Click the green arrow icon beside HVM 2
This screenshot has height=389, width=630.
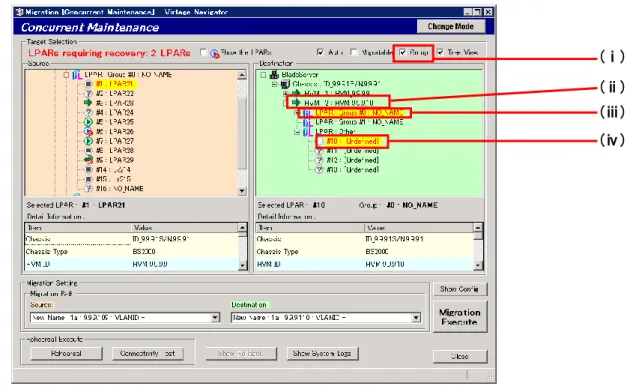tap(297, 103)
